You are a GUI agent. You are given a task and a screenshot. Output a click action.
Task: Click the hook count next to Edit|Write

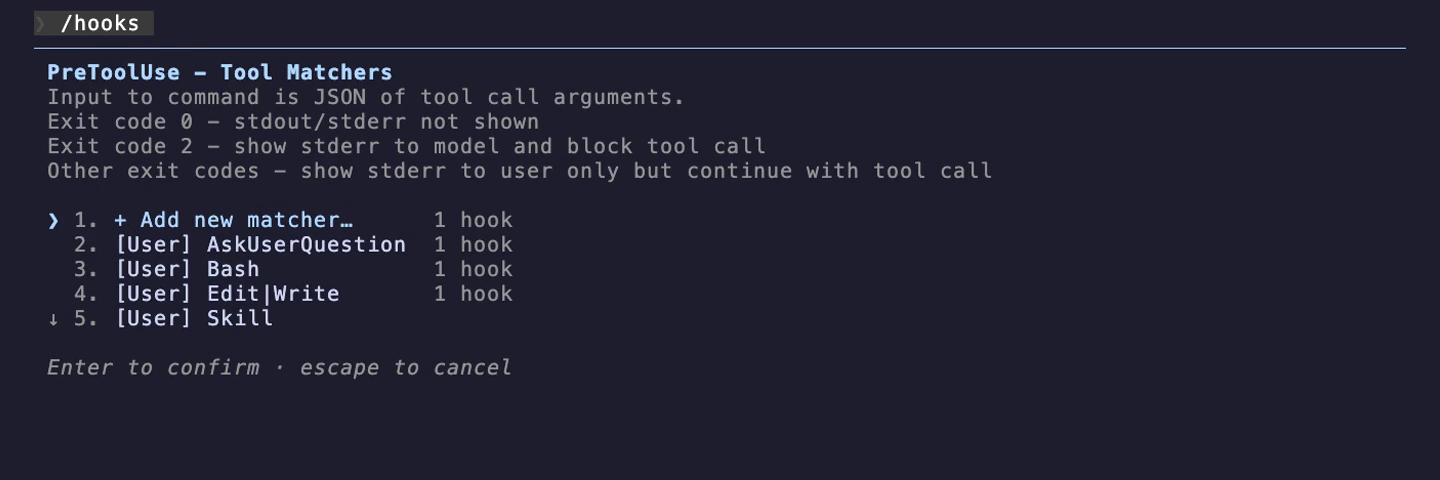click(x=473, y=294)
